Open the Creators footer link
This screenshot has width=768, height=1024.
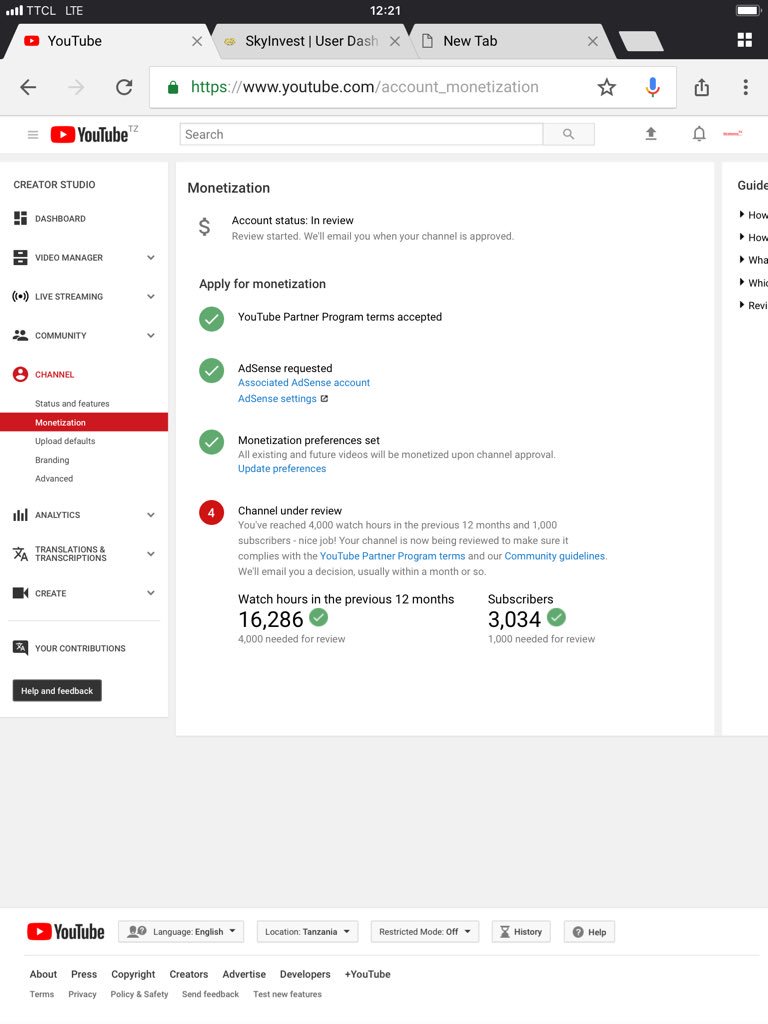pos(189,974)
